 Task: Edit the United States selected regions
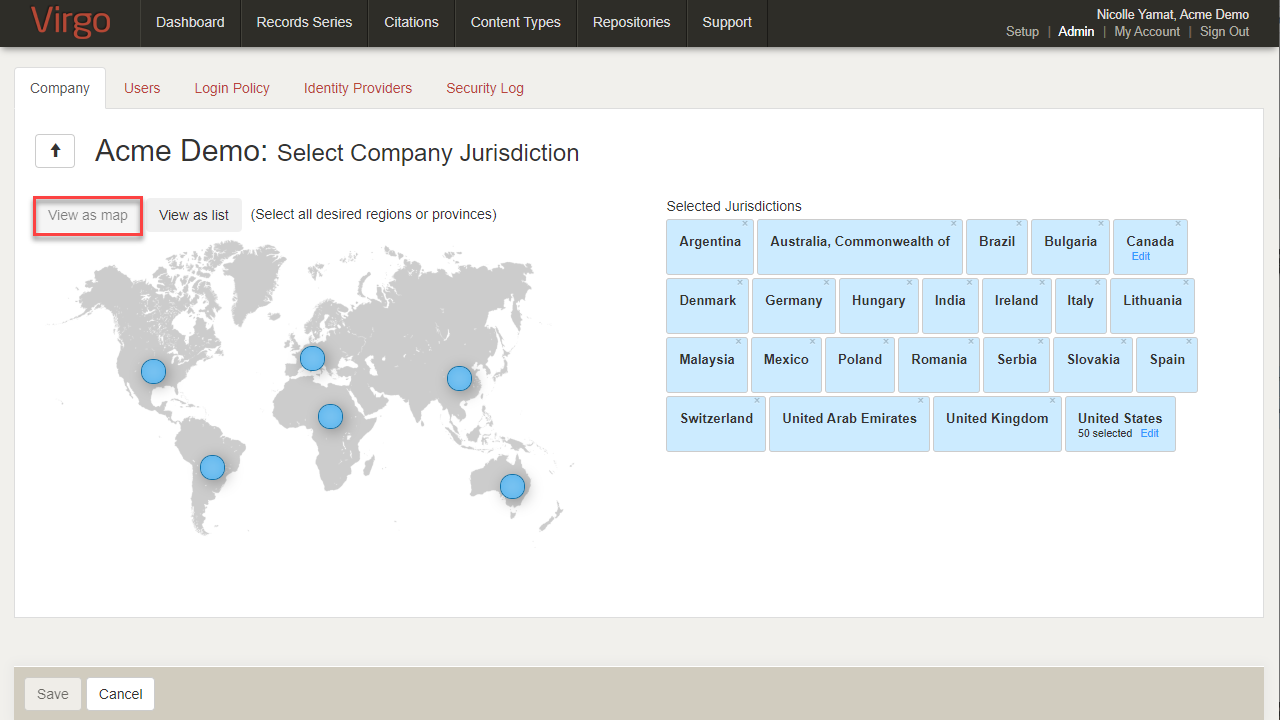pos(1150,434)
